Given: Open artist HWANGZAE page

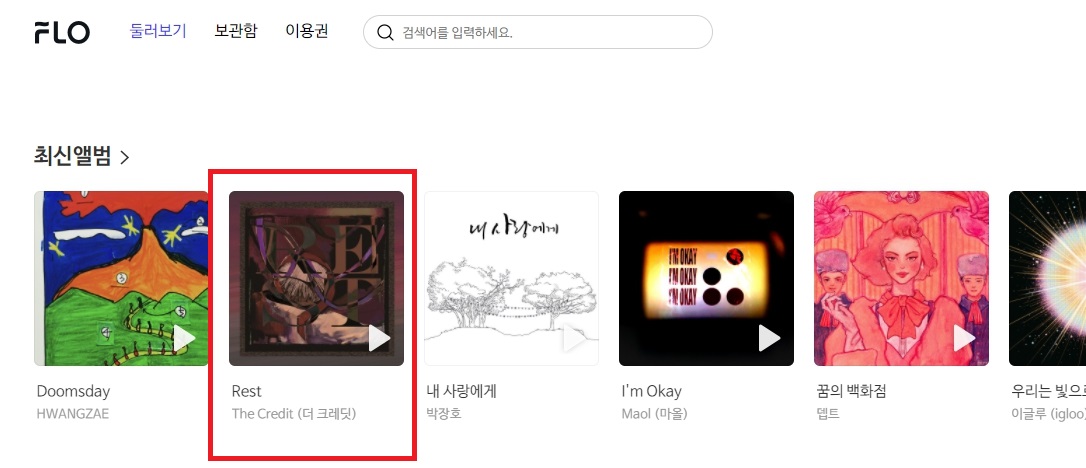Looking at the screenshot, I should point(73,414).
